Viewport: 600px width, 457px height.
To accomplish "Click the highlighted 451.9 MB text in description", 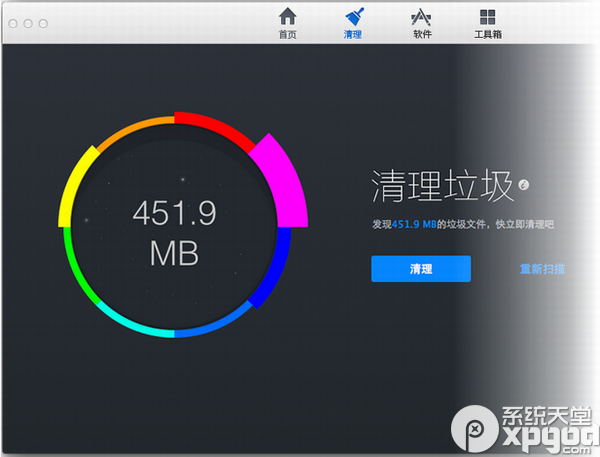I will pyautogui.click(x=415, y=225).
